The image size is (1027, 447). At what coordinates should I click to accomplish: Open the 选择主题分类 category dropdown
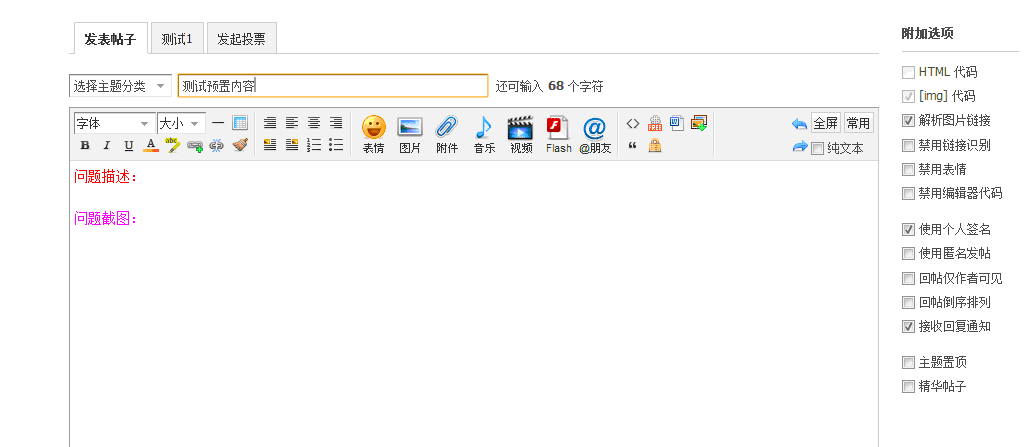click(120, 86)
